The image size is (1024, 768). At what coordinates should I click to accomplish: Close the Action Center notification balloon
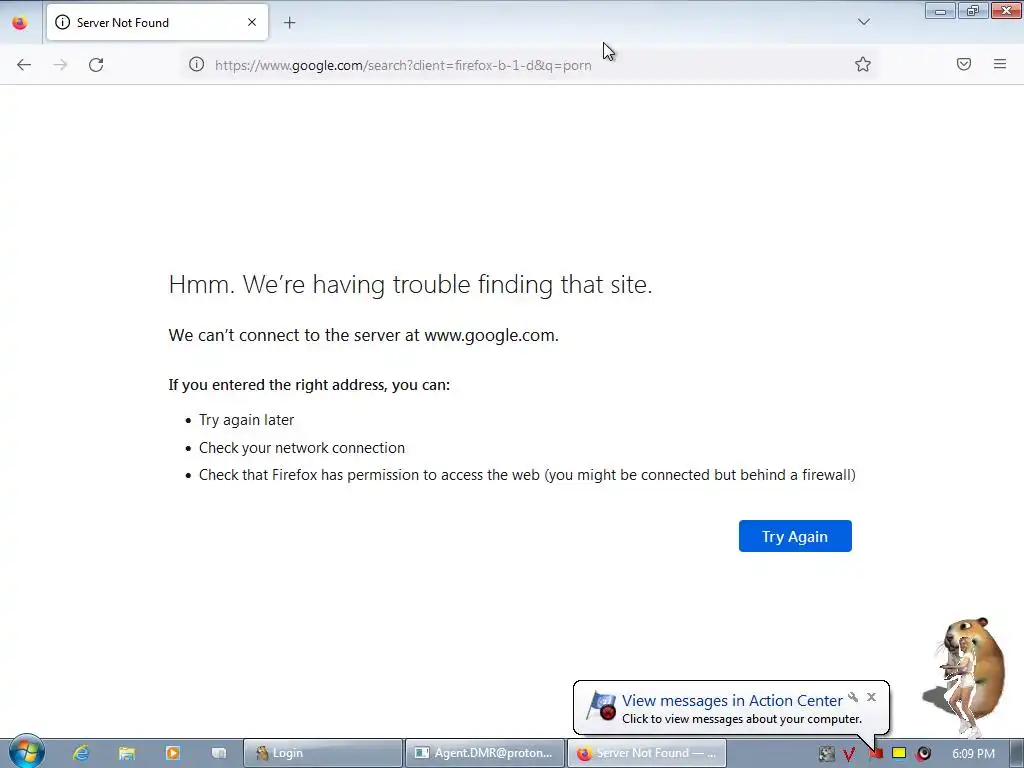[871, 697]
